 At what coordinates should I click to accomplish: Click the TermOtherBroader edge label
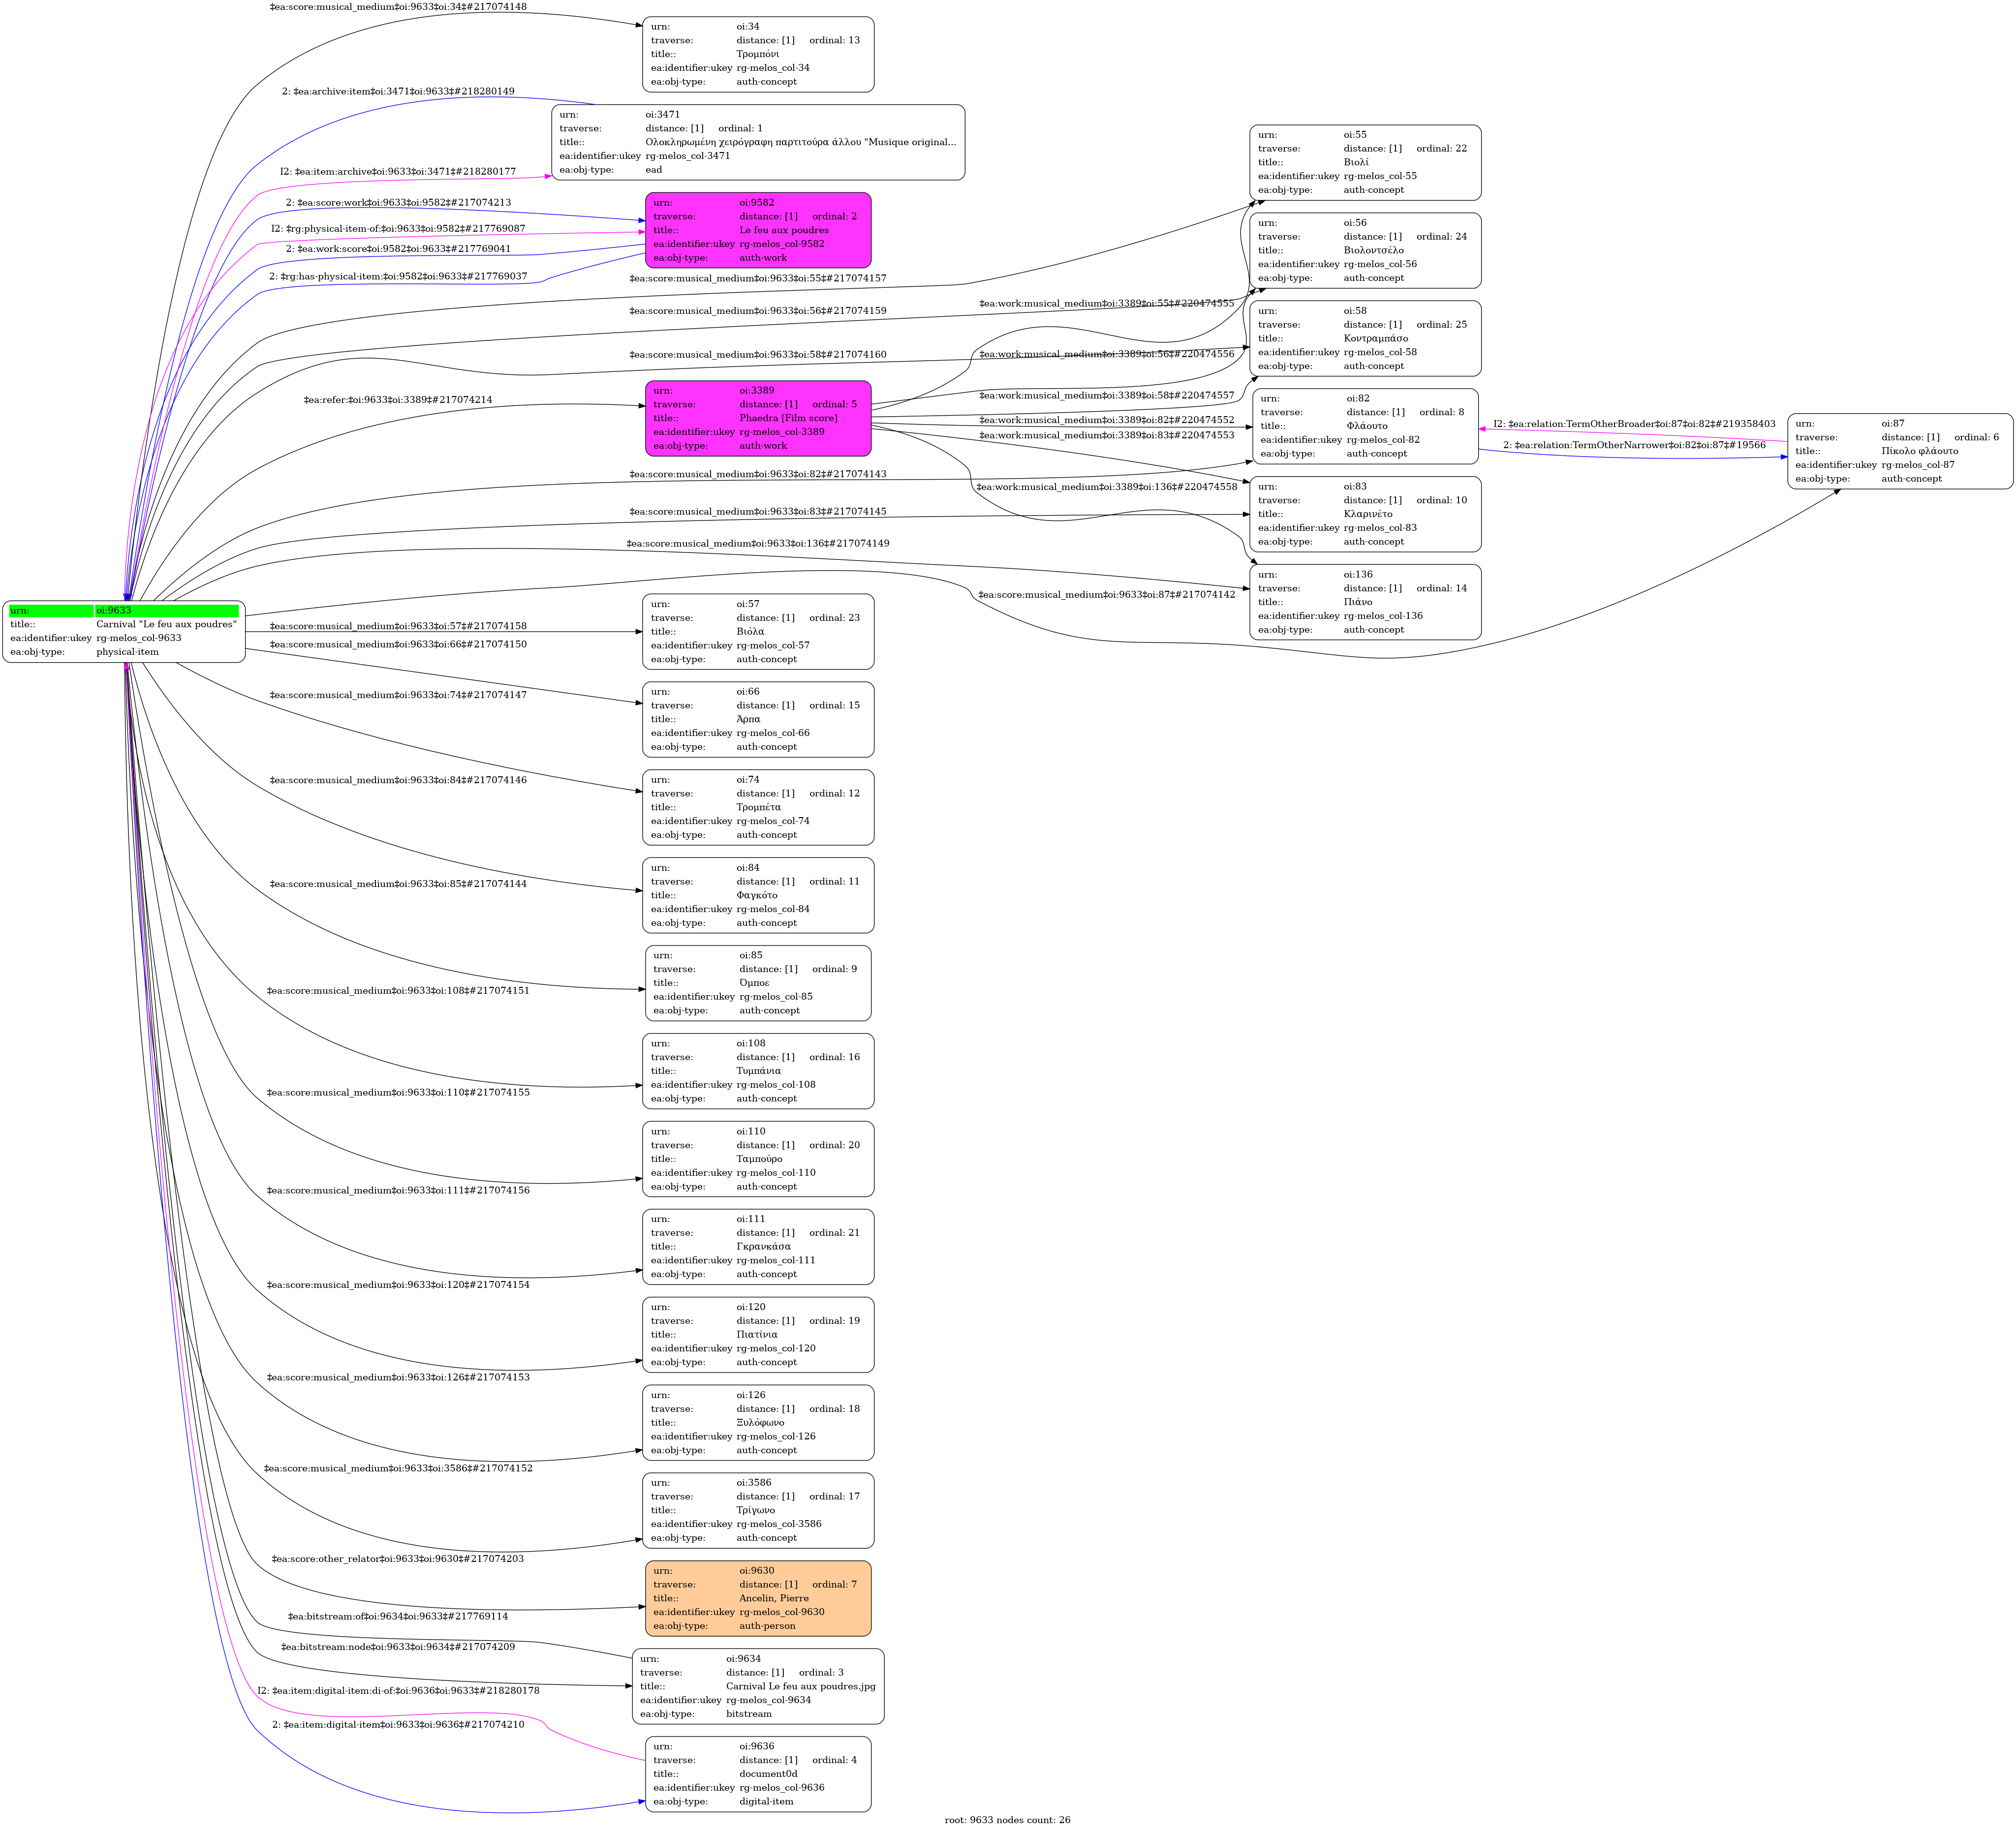pyautogui.click(x=1634, y=424)
